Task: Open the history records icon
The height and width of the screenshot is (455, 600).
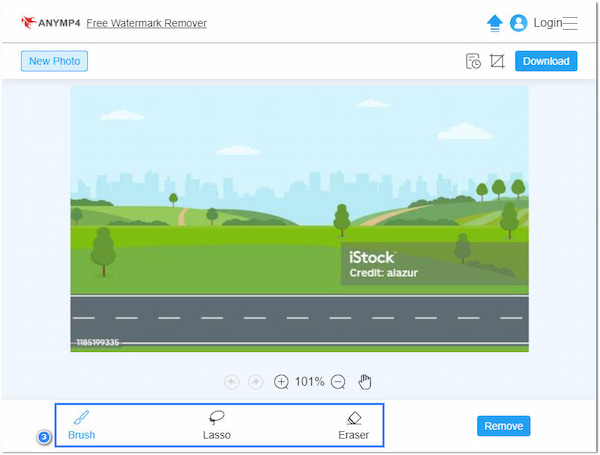Action: coord(473,61)
